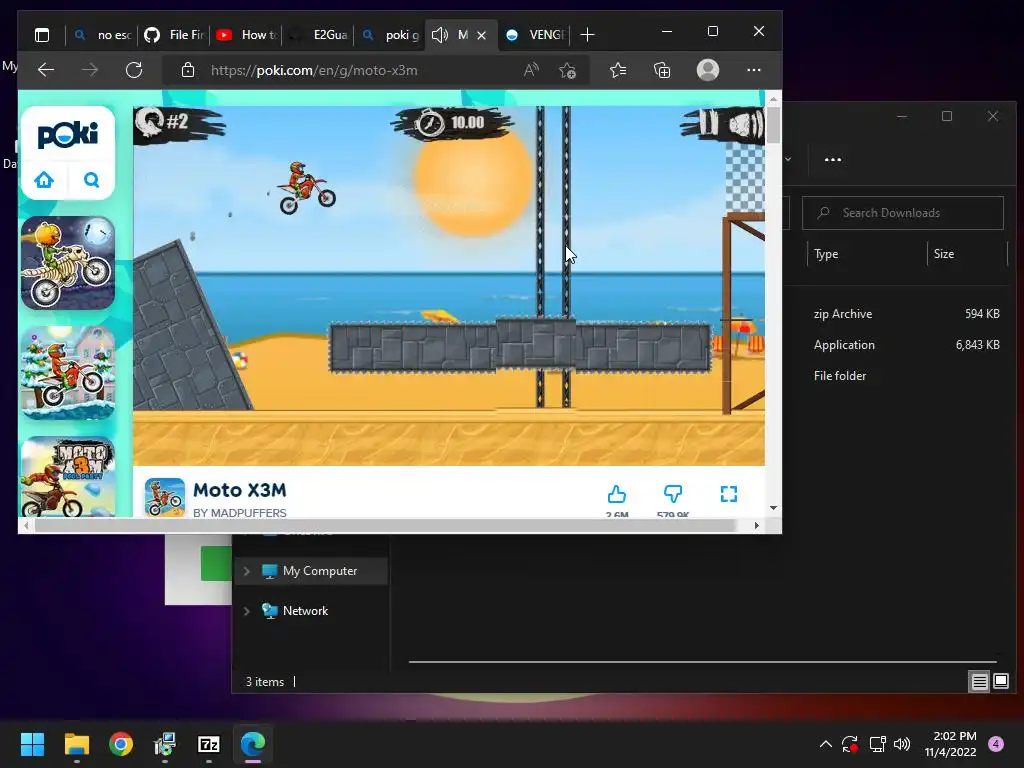Click the Moto X3M game title
Screen dimensions: 1024x768
[x=240, y=490]
